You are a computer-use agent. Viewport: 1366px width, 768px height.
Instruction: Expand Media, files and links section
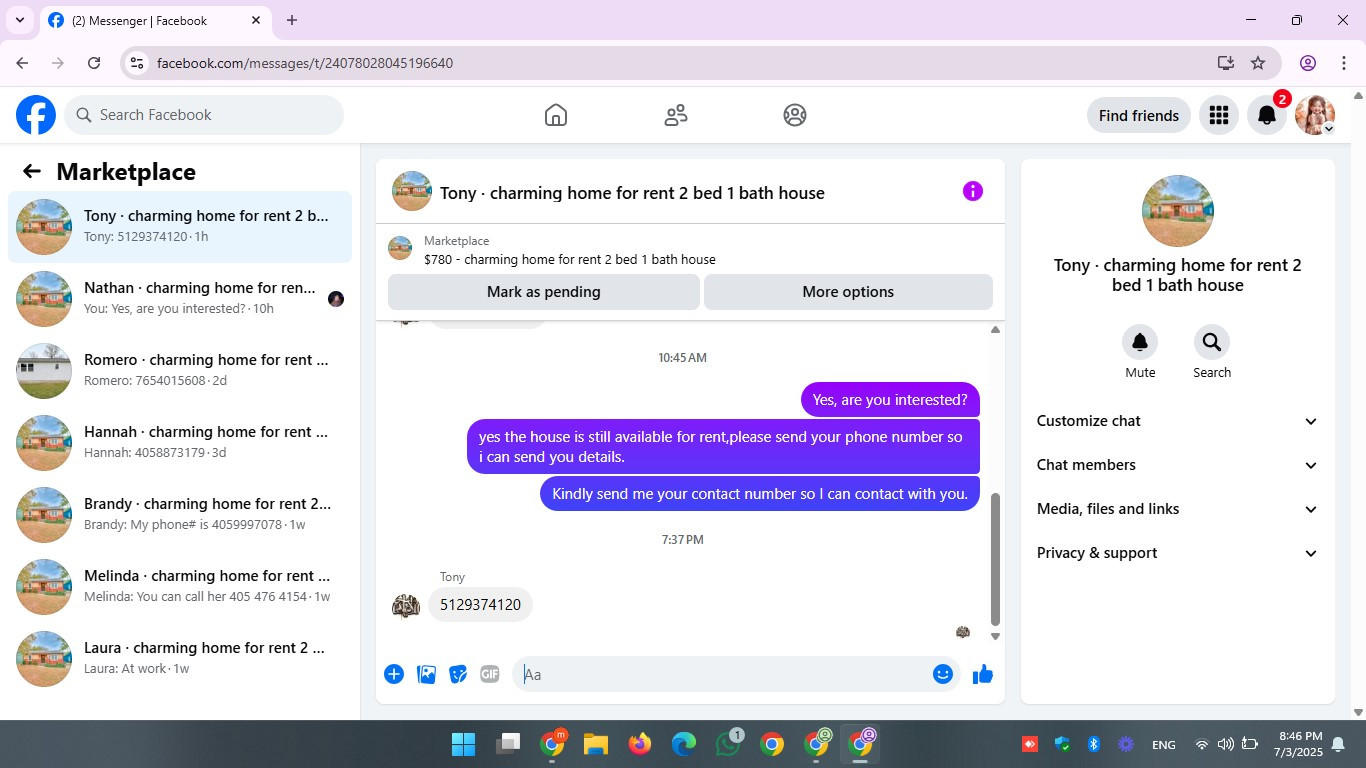tap(1178, 509)
